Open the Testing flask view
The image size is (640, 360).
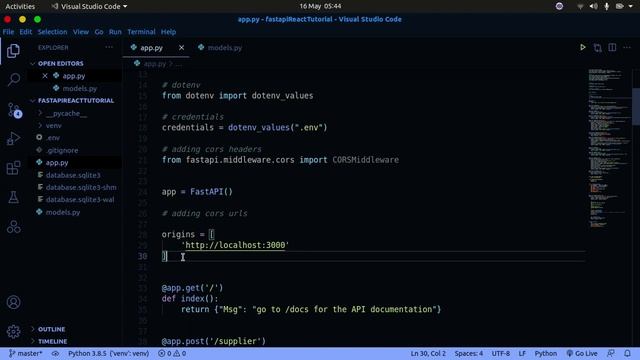[13, 197]
